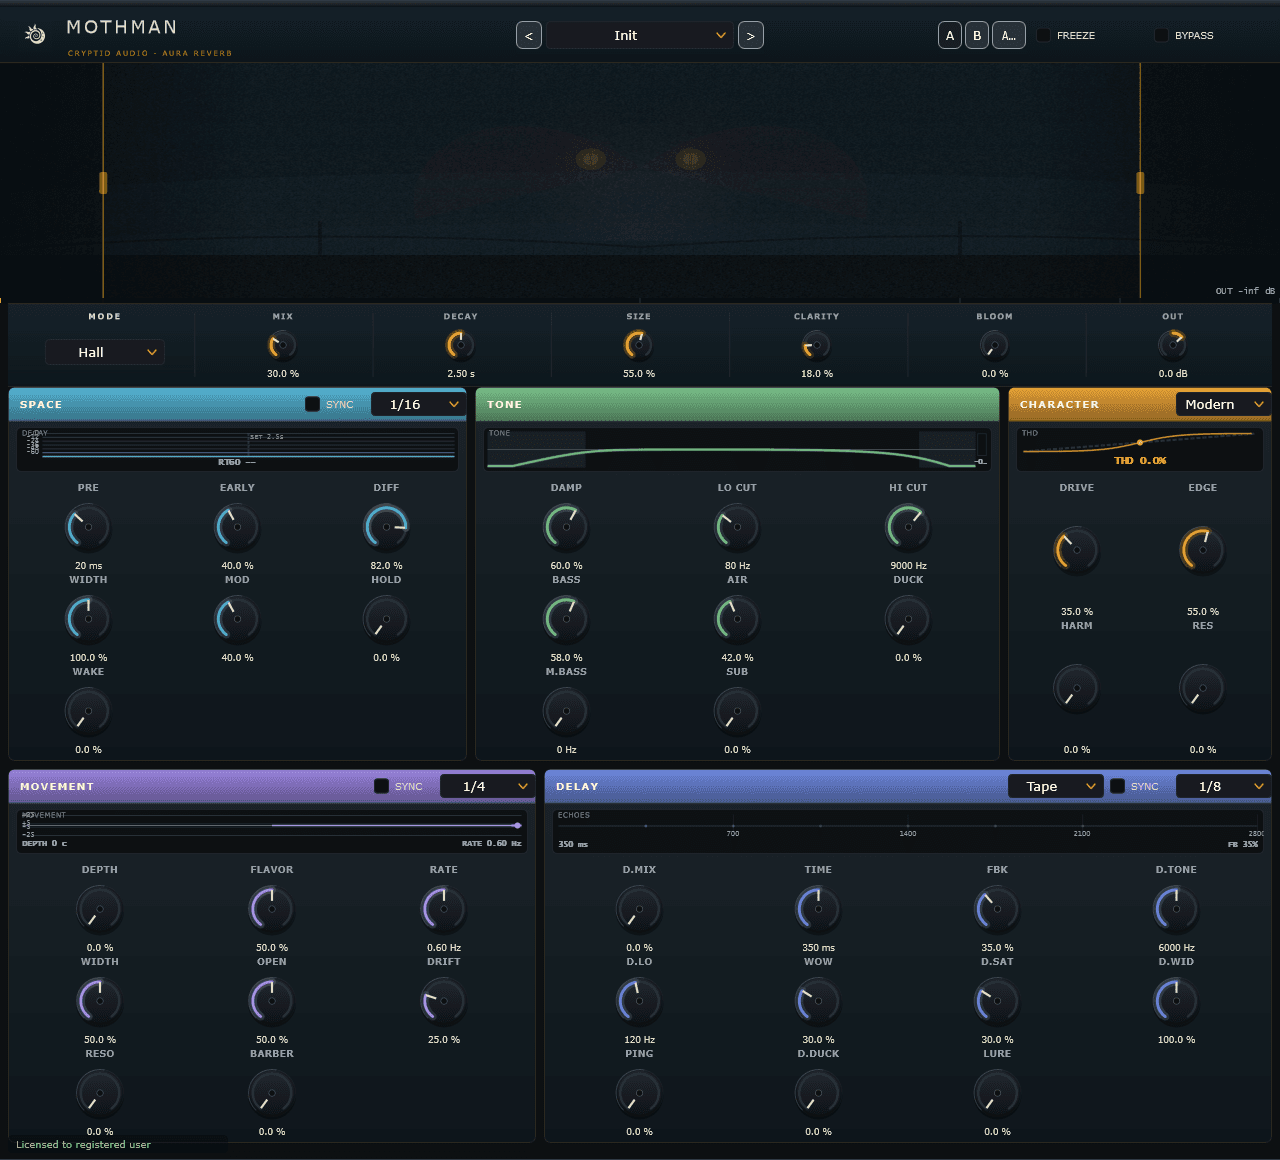Click the WIDTH knob in SPACE section
Viewport: 1280px width, 1160px height.
[x=88, y=620]
